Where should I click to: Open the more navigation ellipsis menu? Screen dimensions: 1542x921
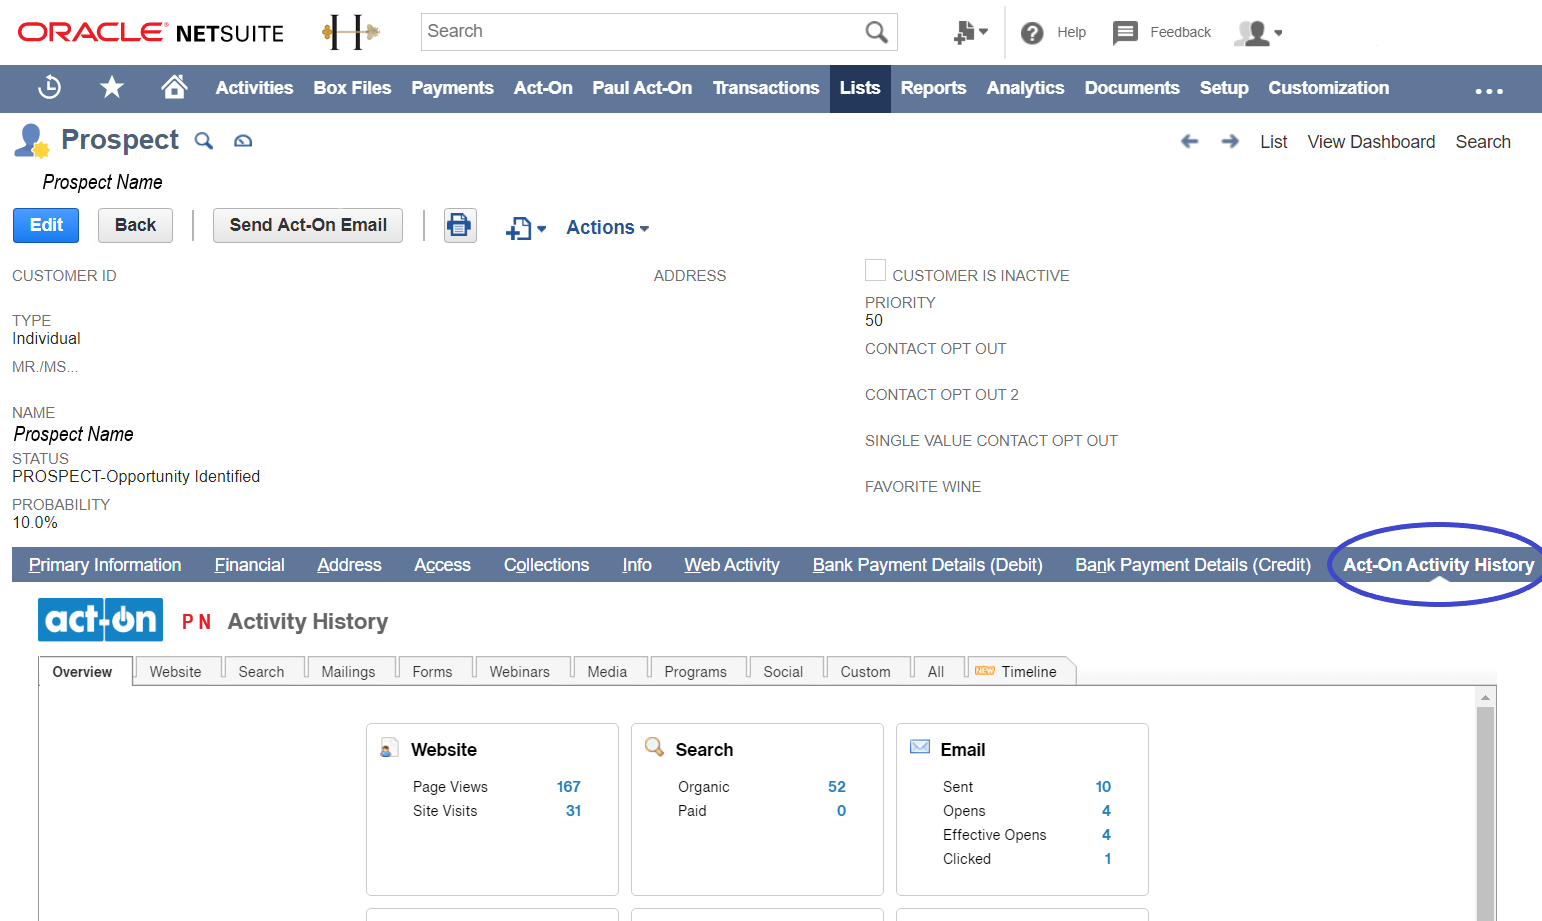pos(1489,90)
